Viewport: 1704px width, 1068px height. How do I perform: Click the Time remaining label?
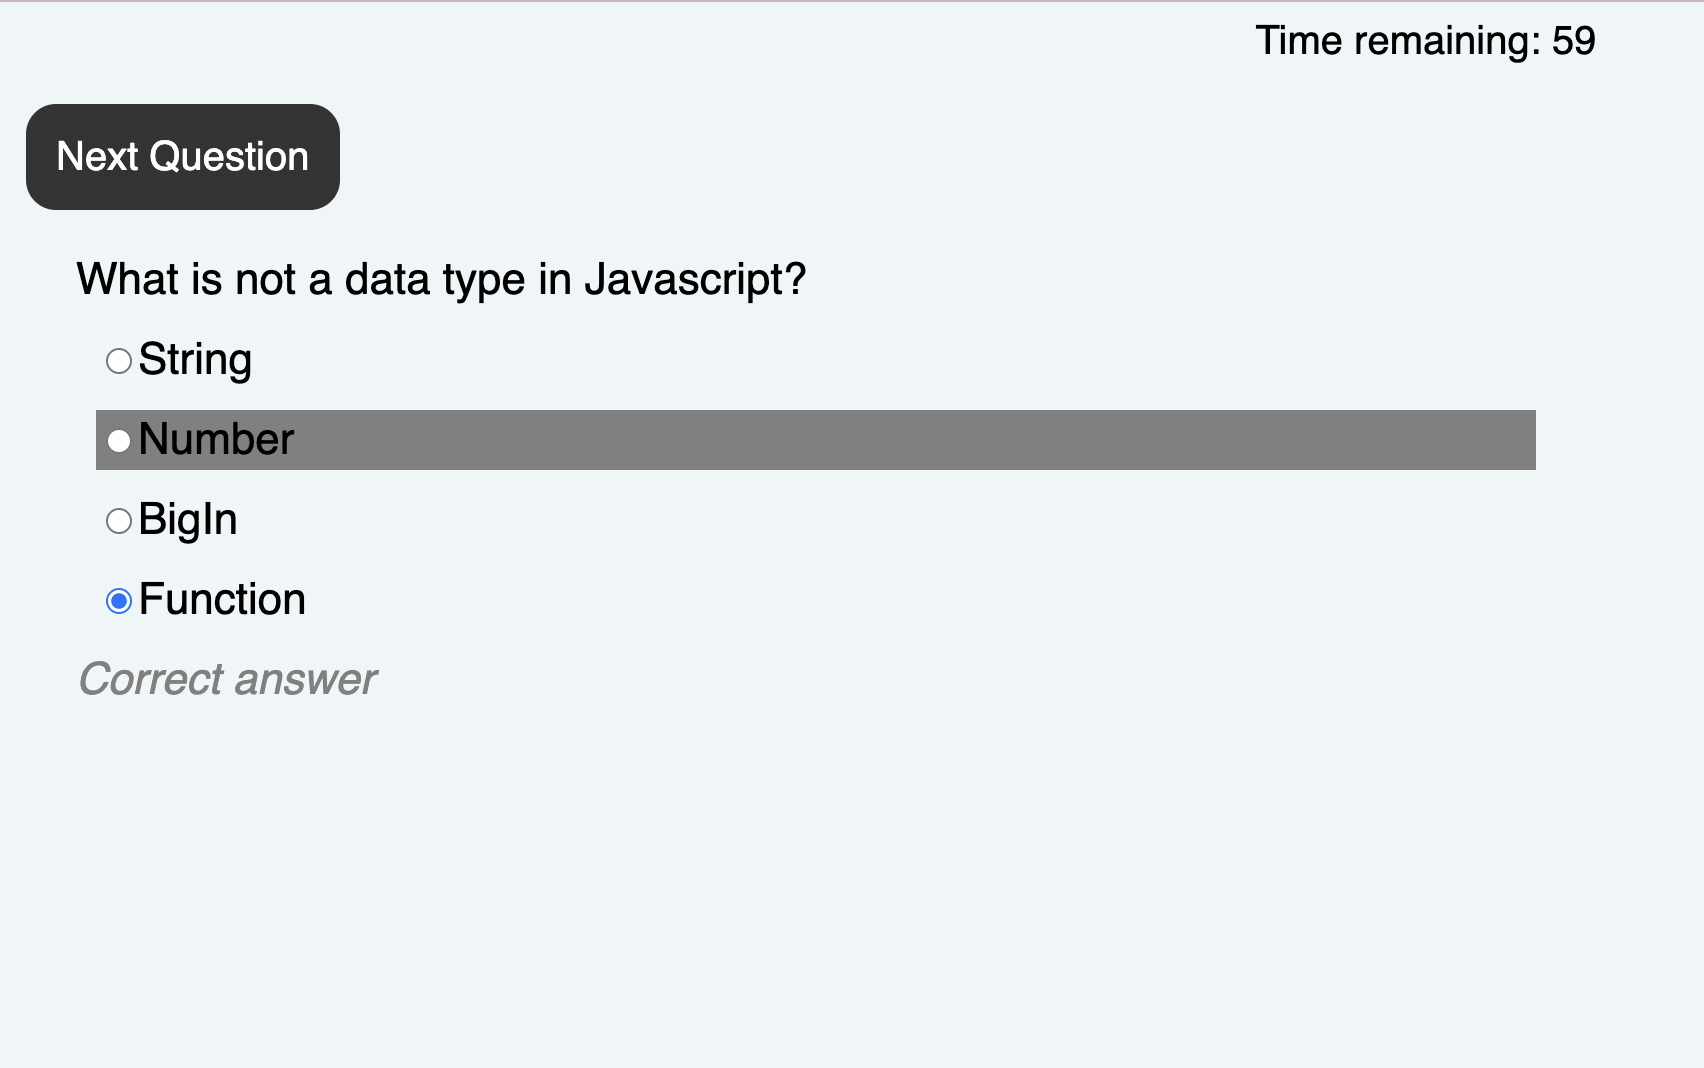coord(1398,41)
